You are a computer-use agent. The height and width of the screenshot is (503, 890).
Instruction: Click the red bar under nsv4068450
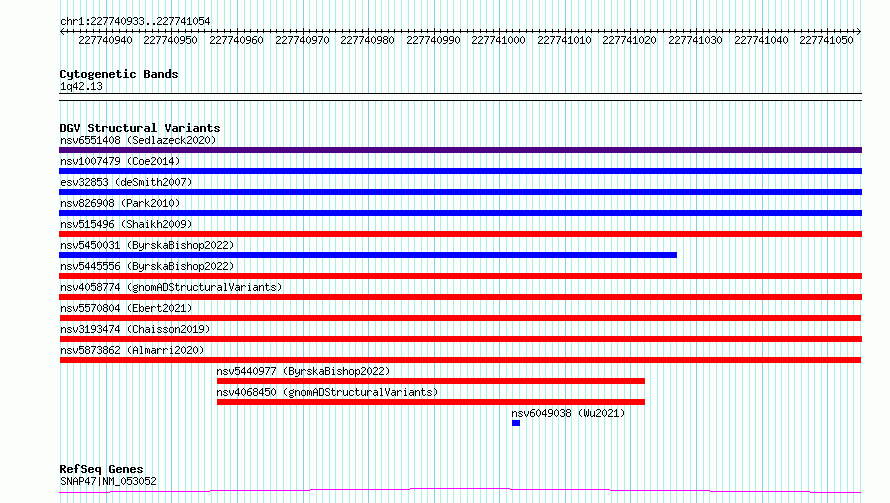[x=431, y=402]
